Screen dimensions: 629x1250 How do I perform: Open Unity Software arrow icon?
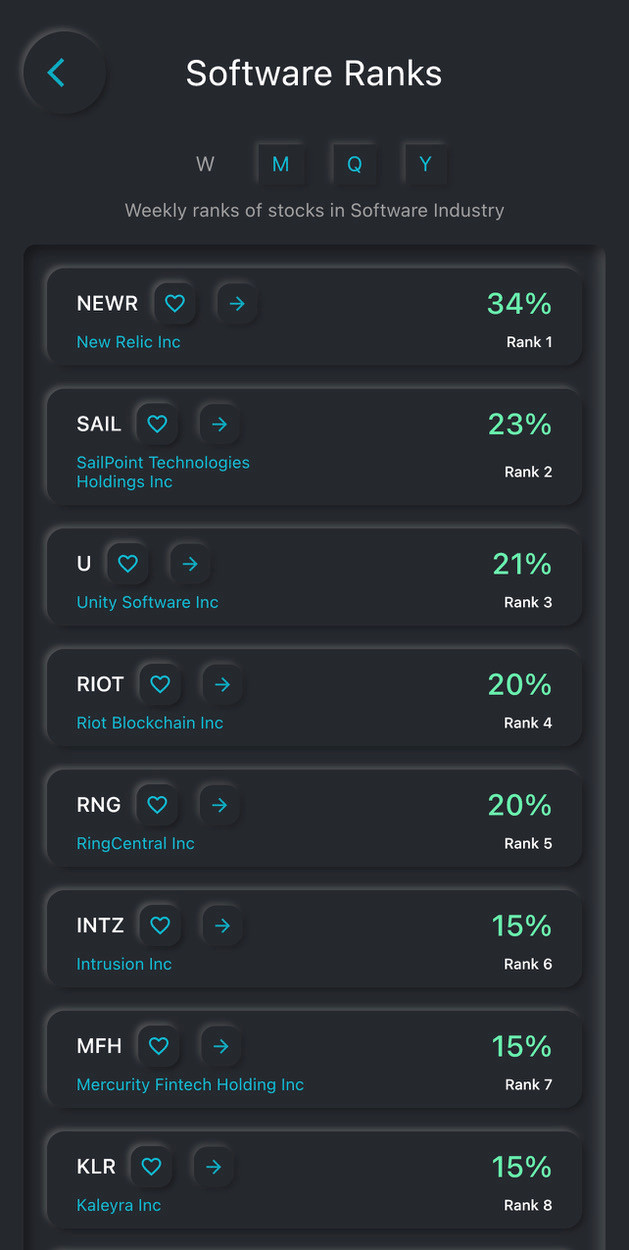pyautogui.click(x=190, y=564)
